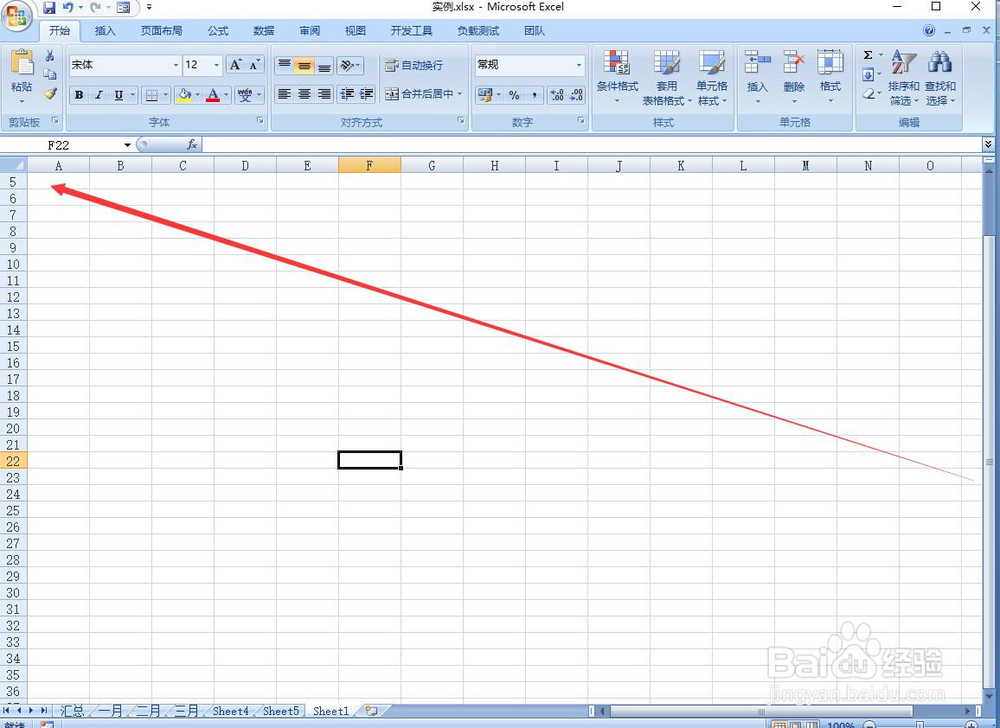Click the Office button

coord(17,17)
